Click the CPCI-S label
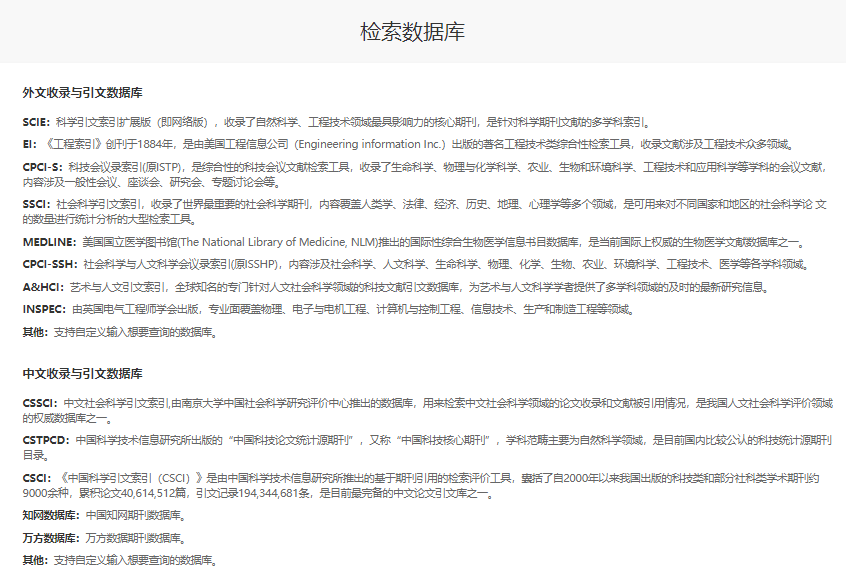The width and height of the screenshot is (846, 587). pyautogui.click(x=43, y=167)
